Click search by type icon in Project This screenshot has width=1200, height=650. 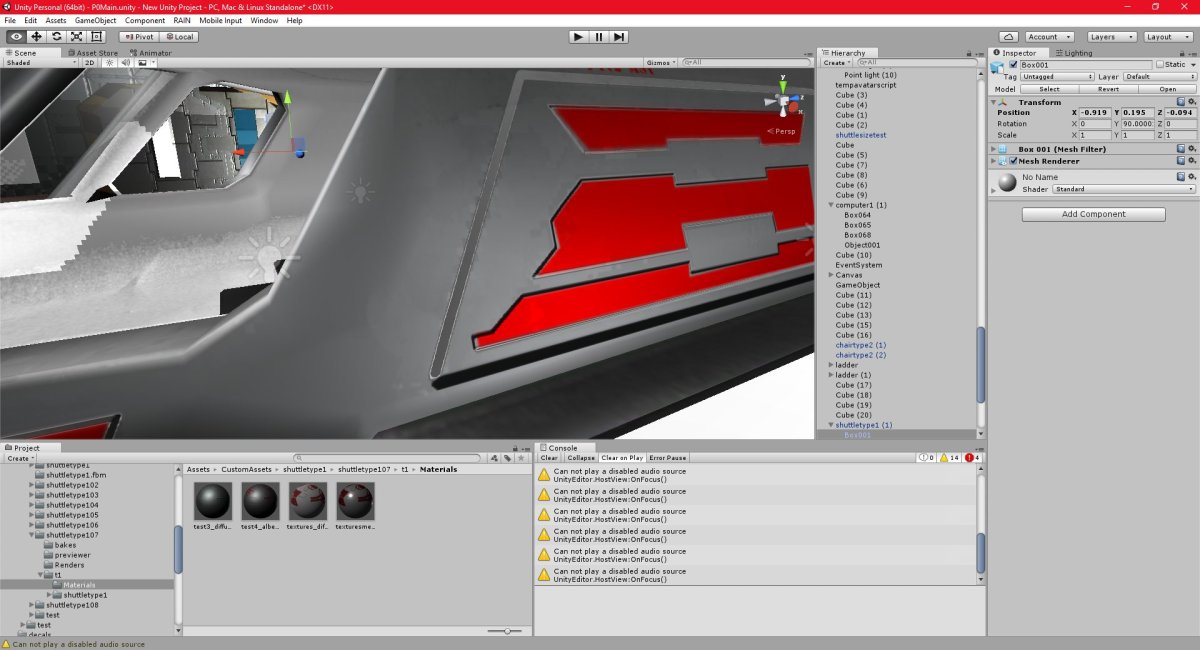tap(493, 458)
